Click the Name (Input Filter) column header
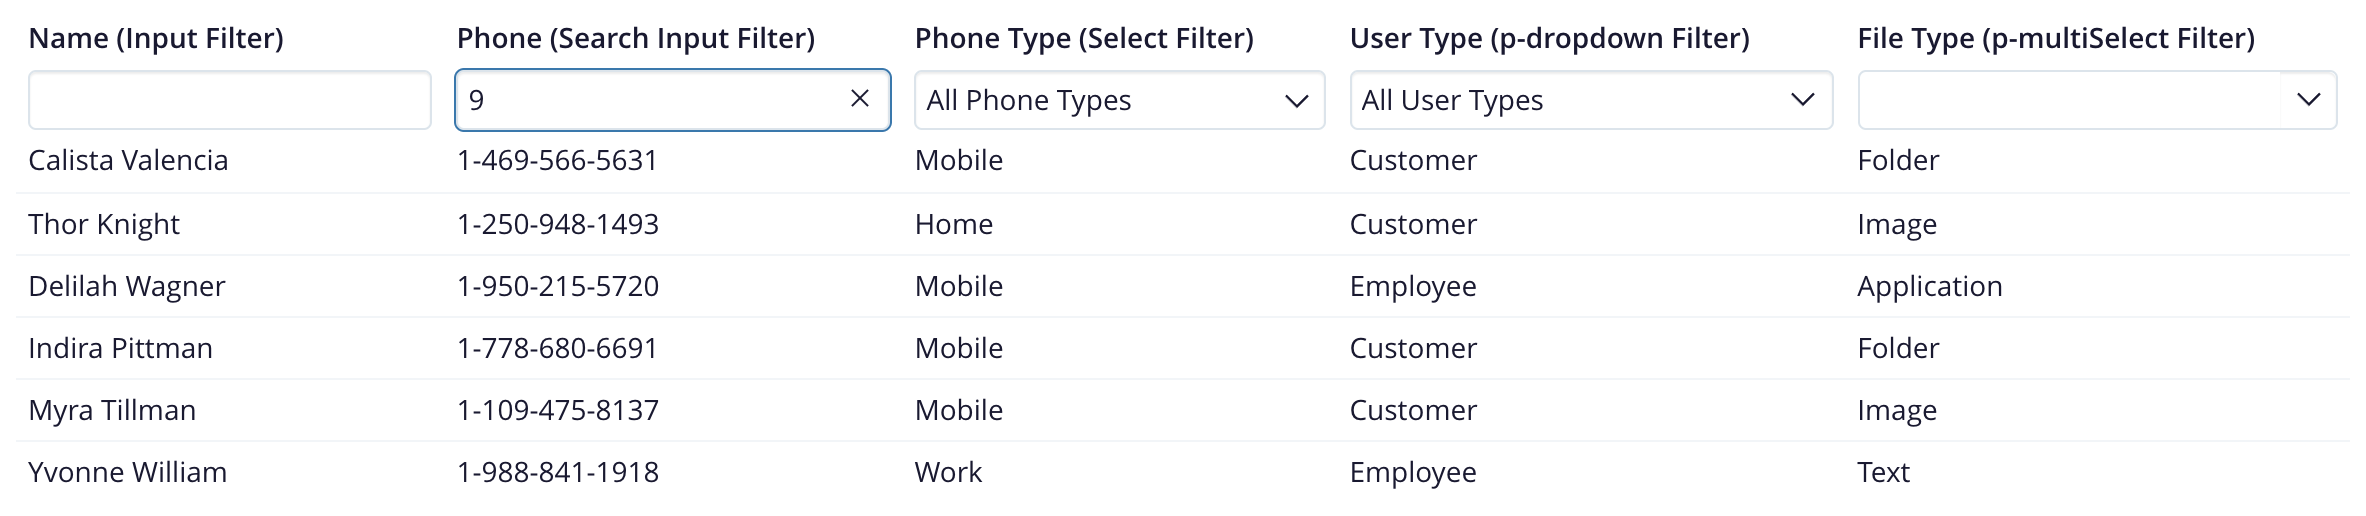The width and height of the screenshot is (2366, 516). [x=156, y=39]
